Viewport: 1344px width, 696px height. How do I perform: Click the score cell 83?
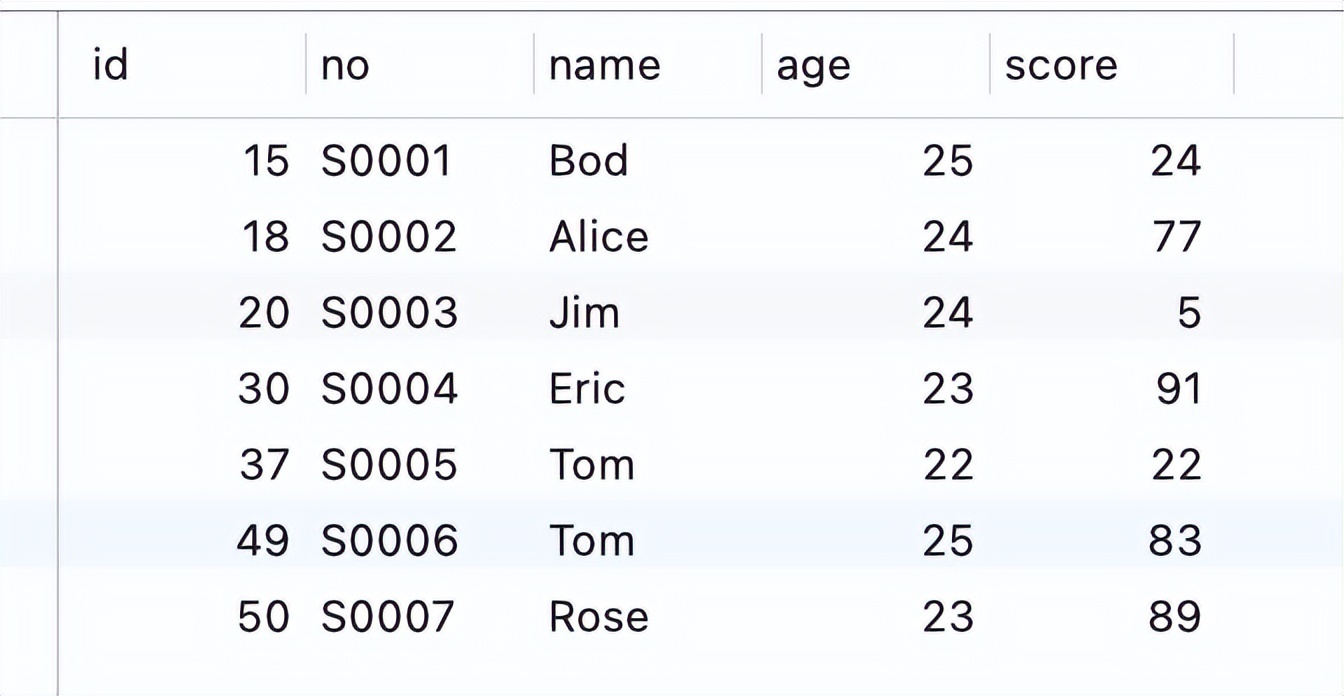pos(1175,541)
